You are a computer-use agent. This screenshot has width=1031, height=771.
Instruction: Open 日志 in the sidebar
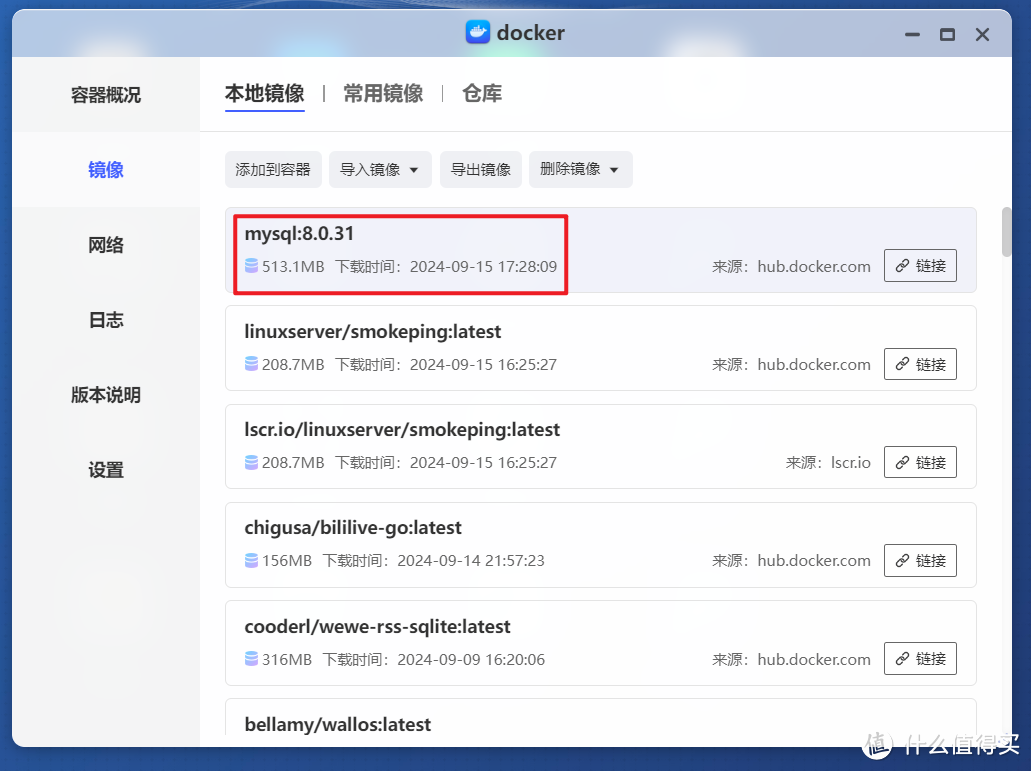[x=106, y=319]
